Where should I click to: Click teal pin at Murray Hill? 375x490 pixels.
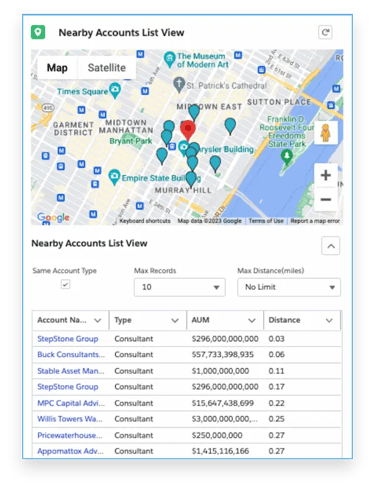(x=191, y=179)
